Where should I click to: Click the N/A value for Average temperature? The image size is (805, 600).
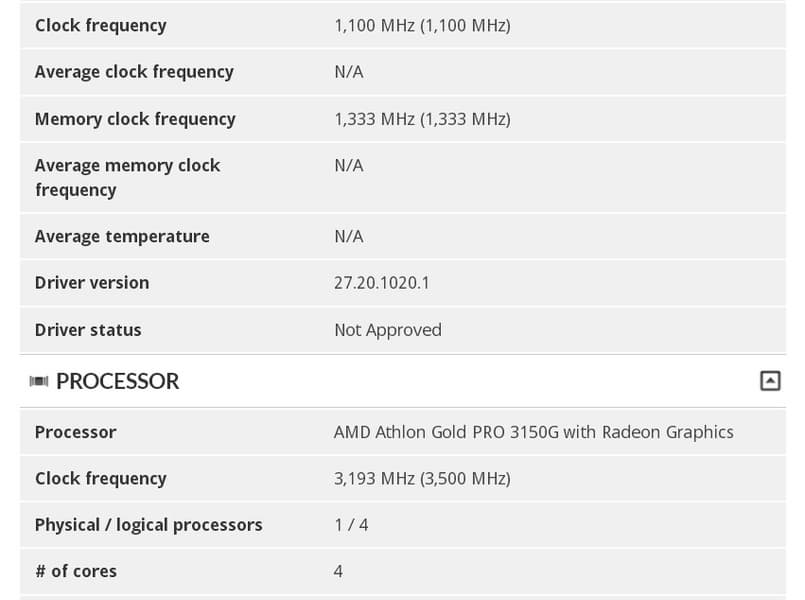tap(348, 236)
